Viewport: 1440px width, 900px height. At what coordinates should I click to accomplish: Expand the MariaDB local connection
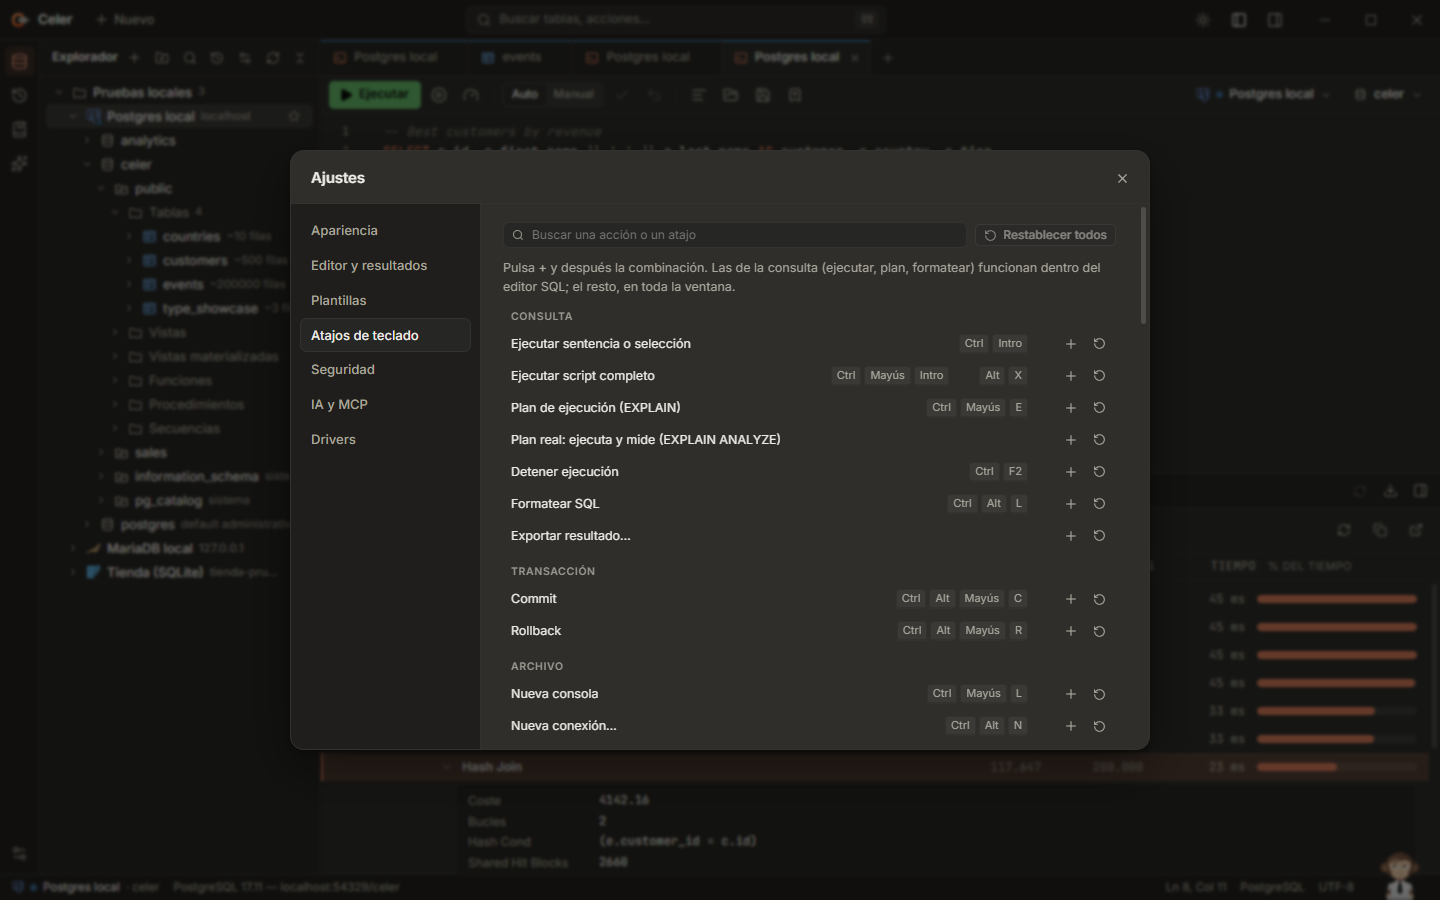pos(73,549)
